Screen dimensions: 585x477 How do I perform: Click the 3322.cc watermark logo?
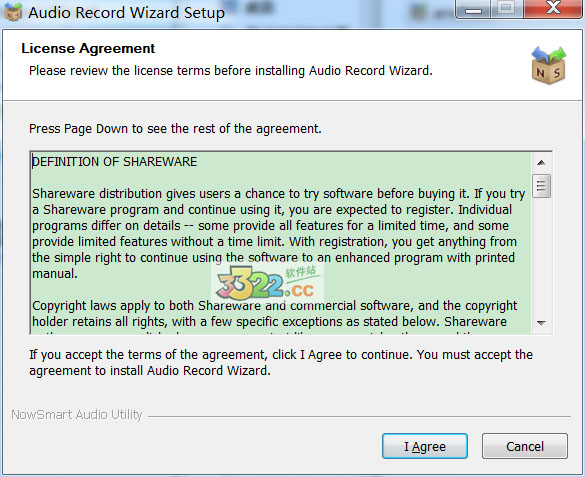(x=267, y=283)
